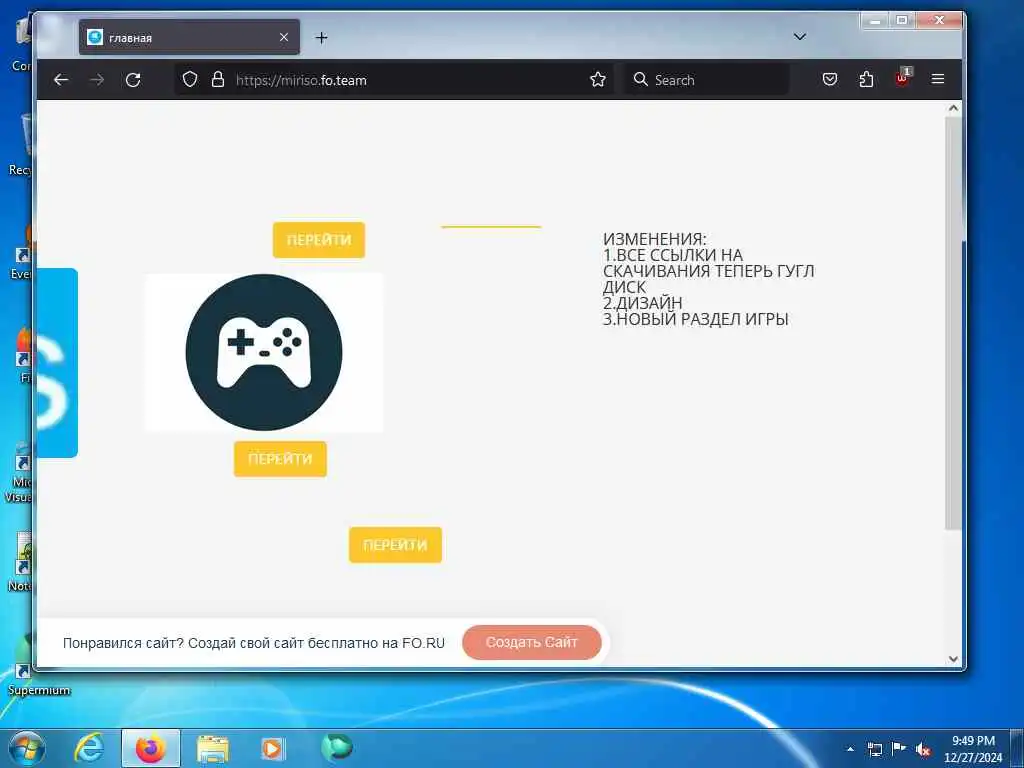
Task: Click the site security padlock icon
Action: coord(218,80)
